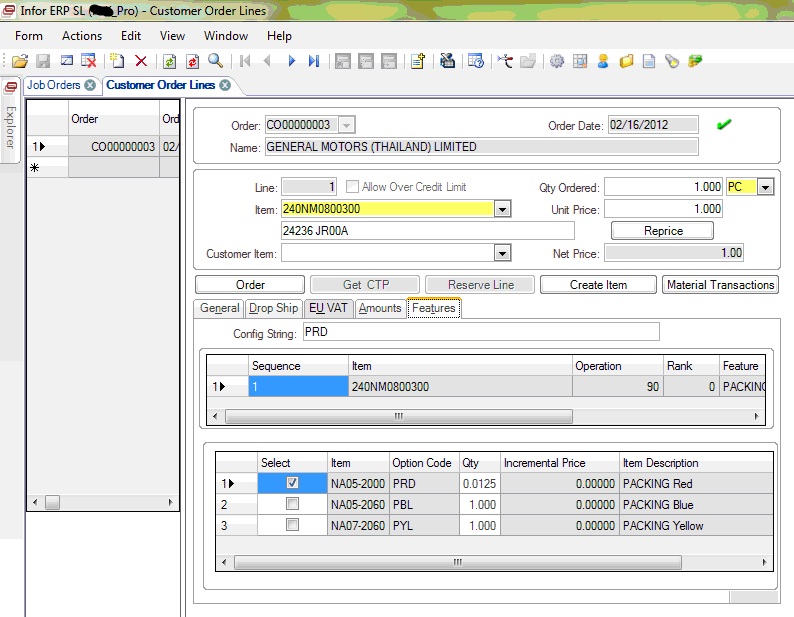Close the Job Orders tab
This screenshot has height=617, width=794.
tap(90, 85)
